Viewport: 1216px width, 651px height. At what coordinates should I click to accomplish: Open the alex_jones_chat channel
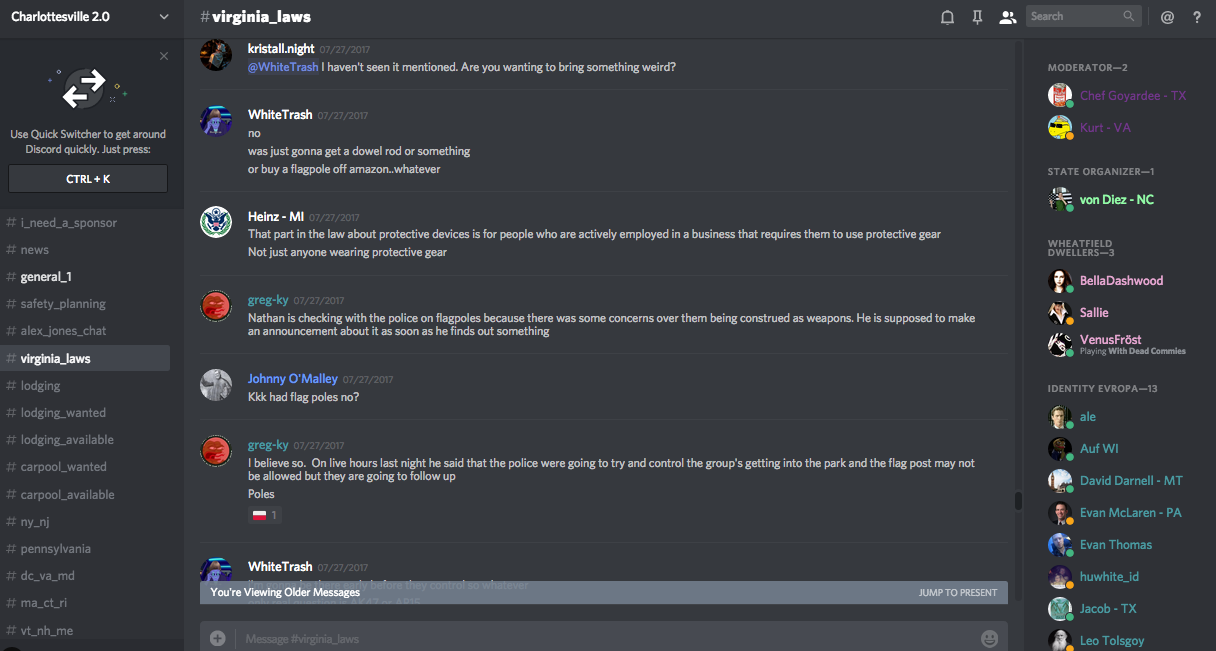(63, 331)
